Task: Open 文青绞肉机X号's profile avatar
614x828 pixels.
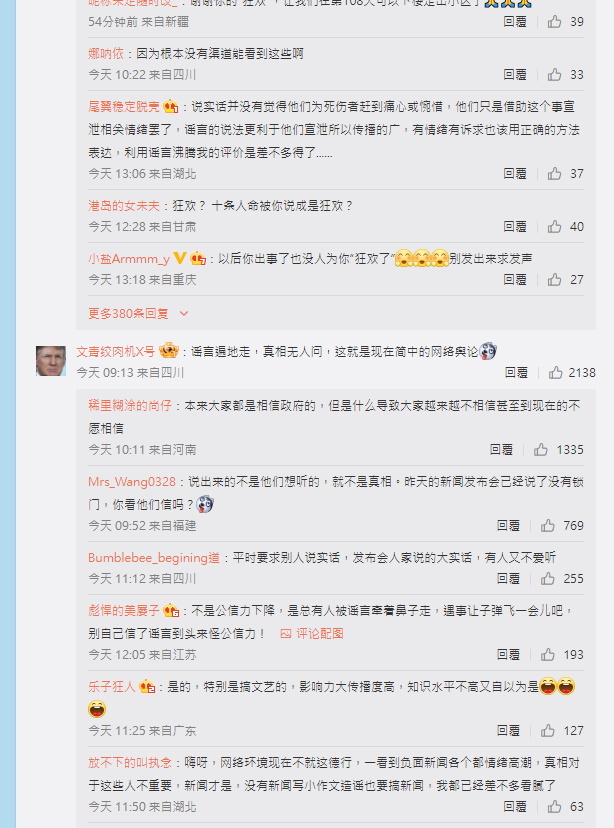Action: (51, 361)
